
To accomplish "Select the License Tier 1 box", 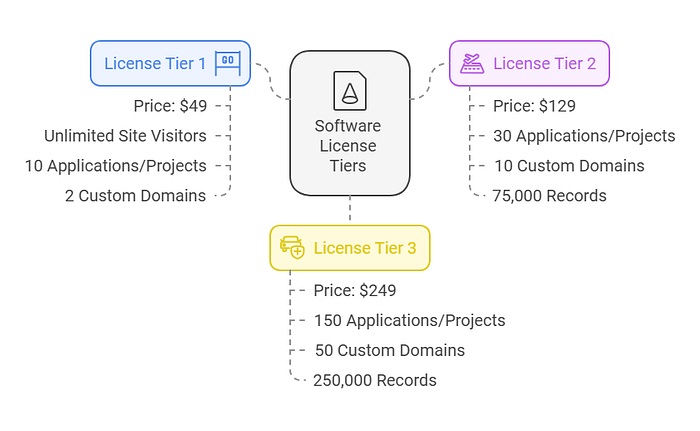I will pos(171,63).
